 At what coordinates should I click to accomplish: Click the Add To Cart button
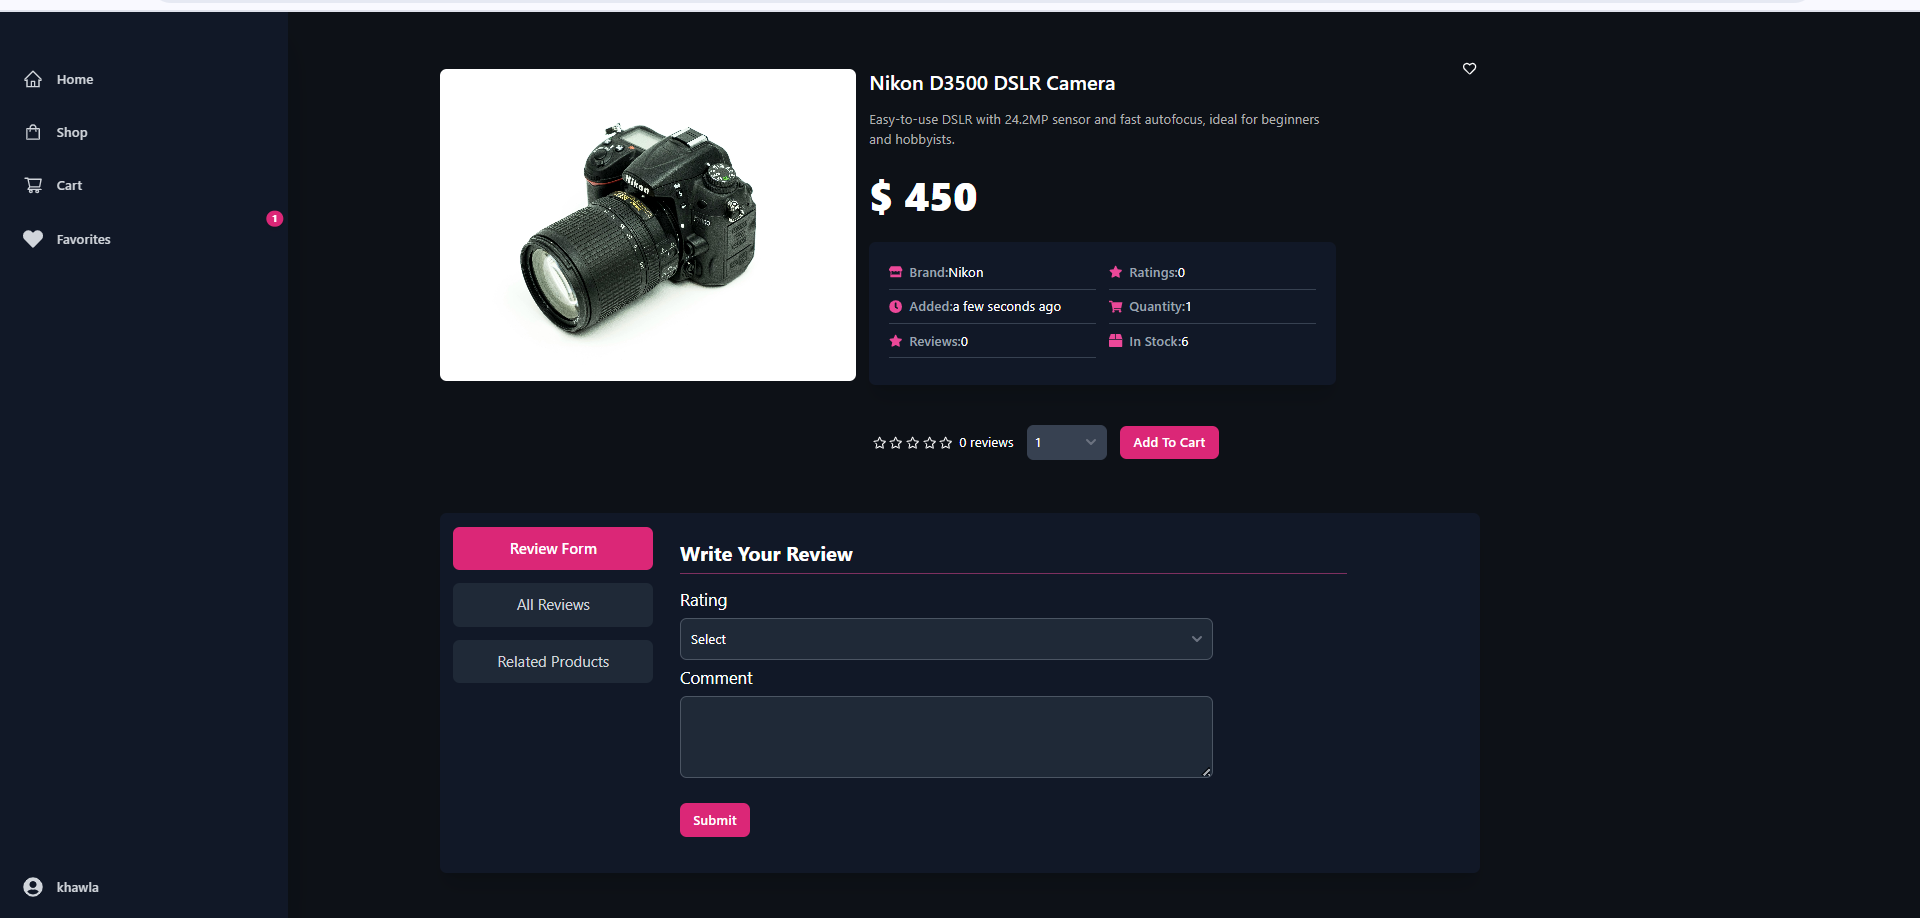[1169, 442]
